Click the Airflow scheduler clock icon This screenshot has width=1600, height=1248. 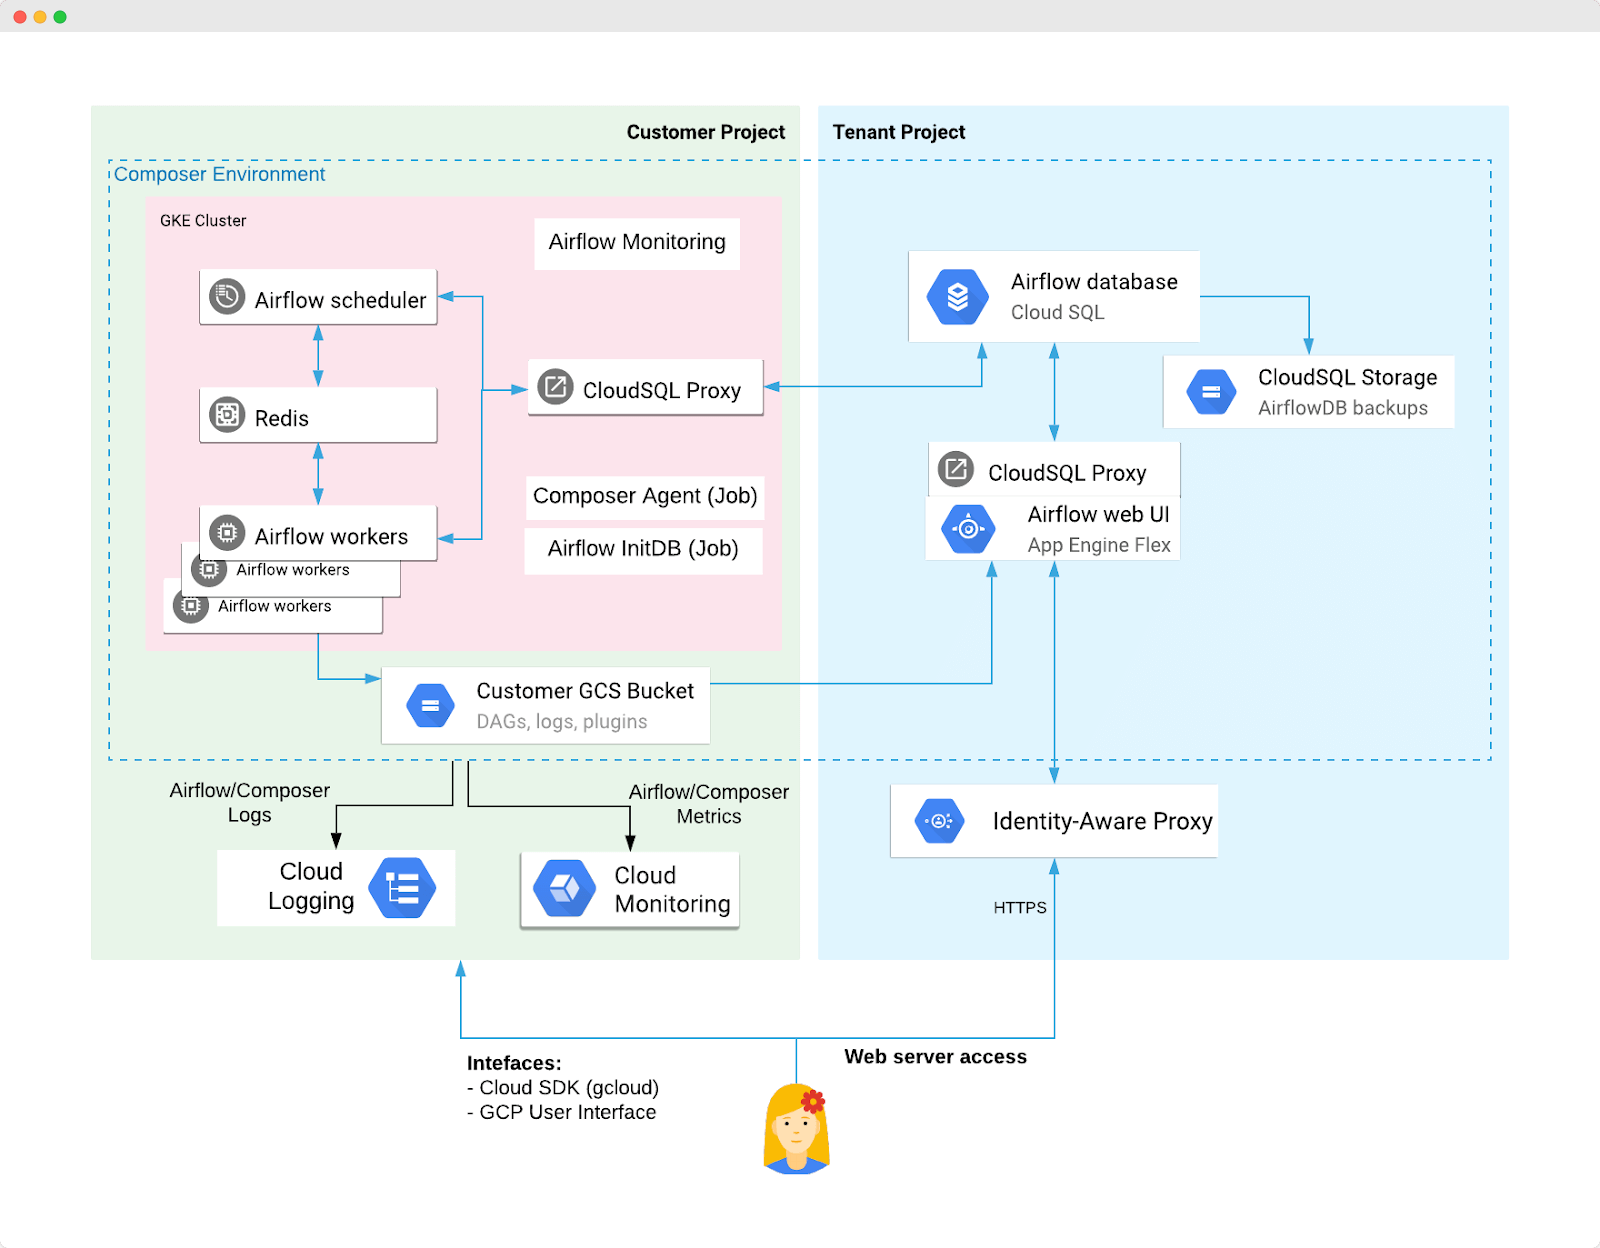click(x=227, y=297)
